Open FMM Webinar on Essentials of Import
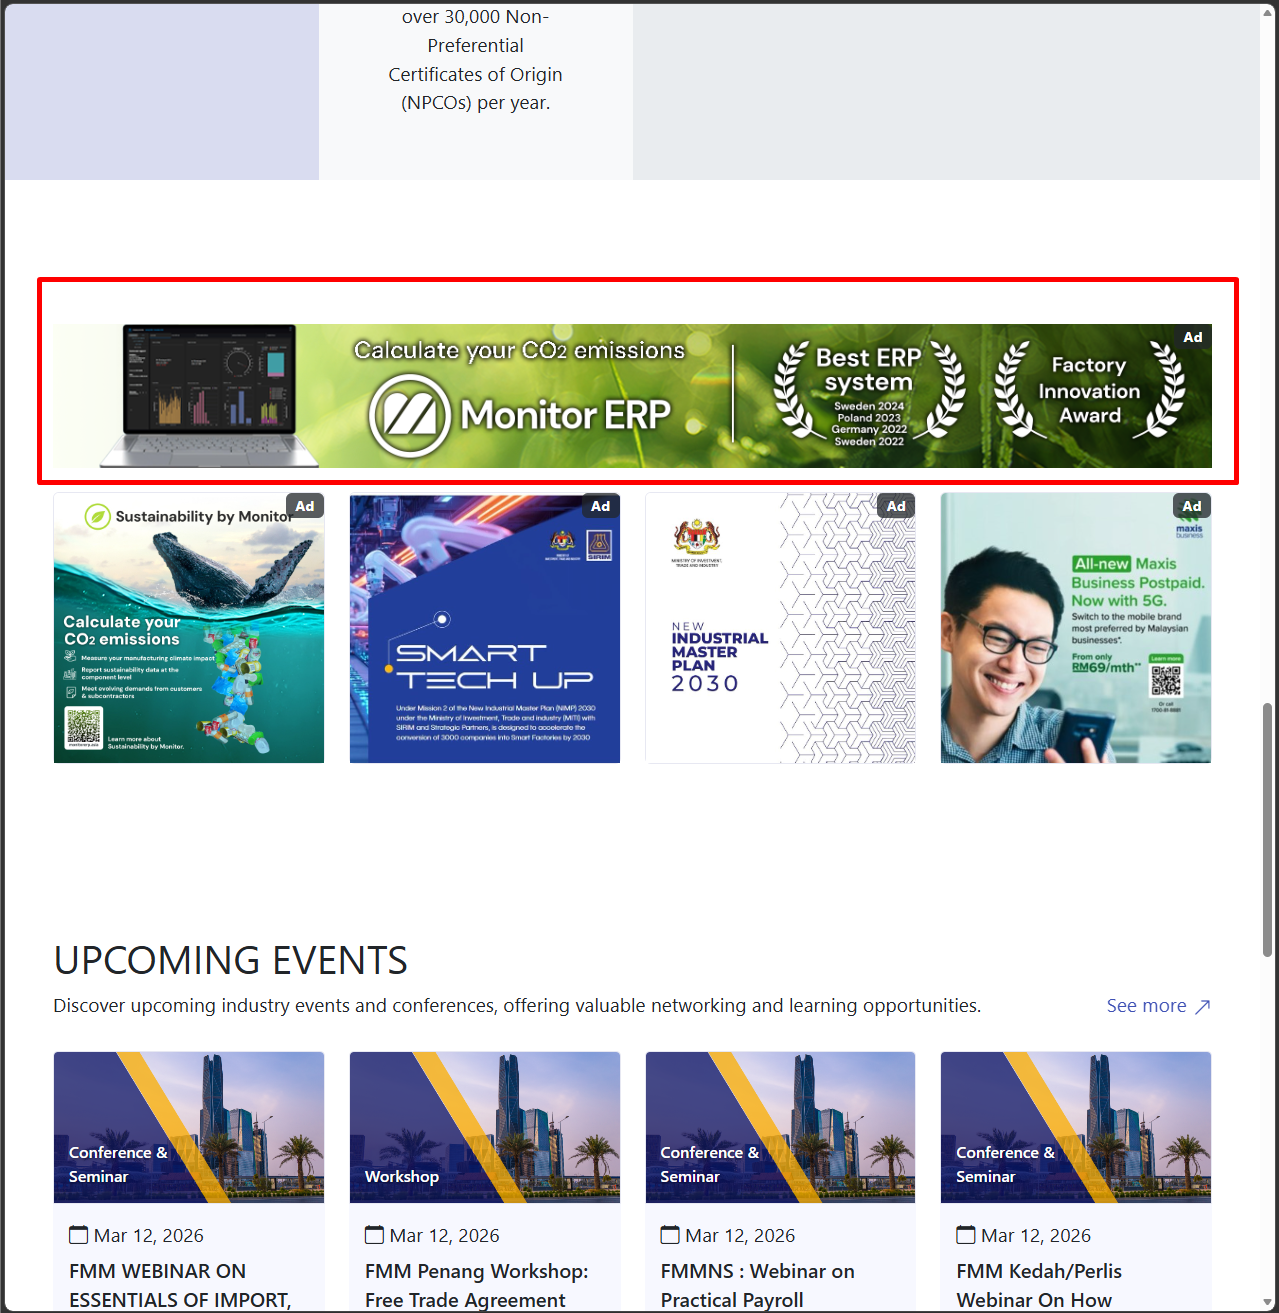 point(180,1285)
